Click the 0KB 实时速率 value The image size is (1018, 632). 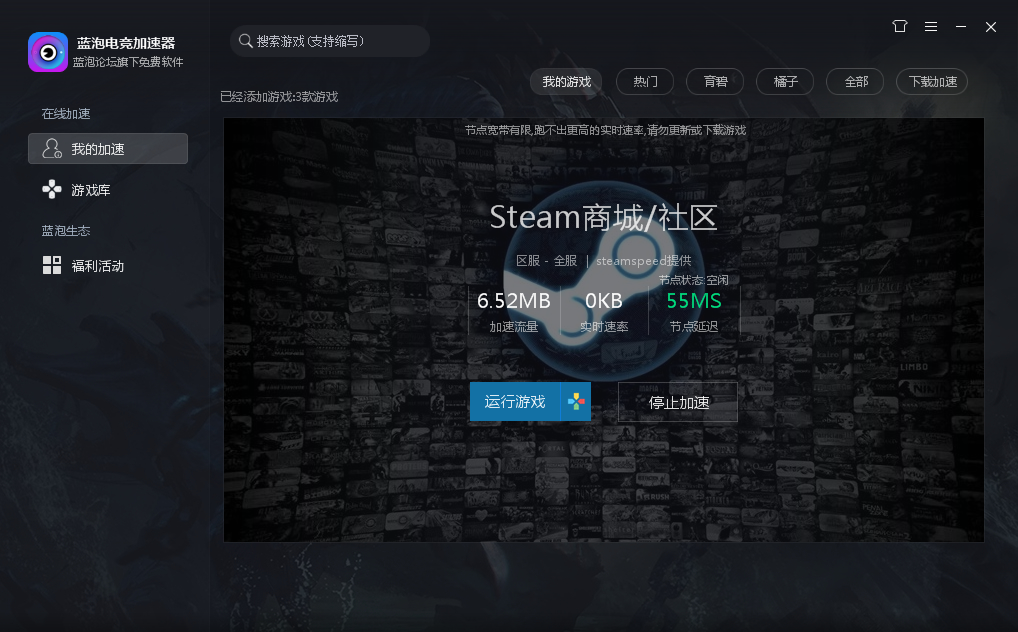[604, 301]
